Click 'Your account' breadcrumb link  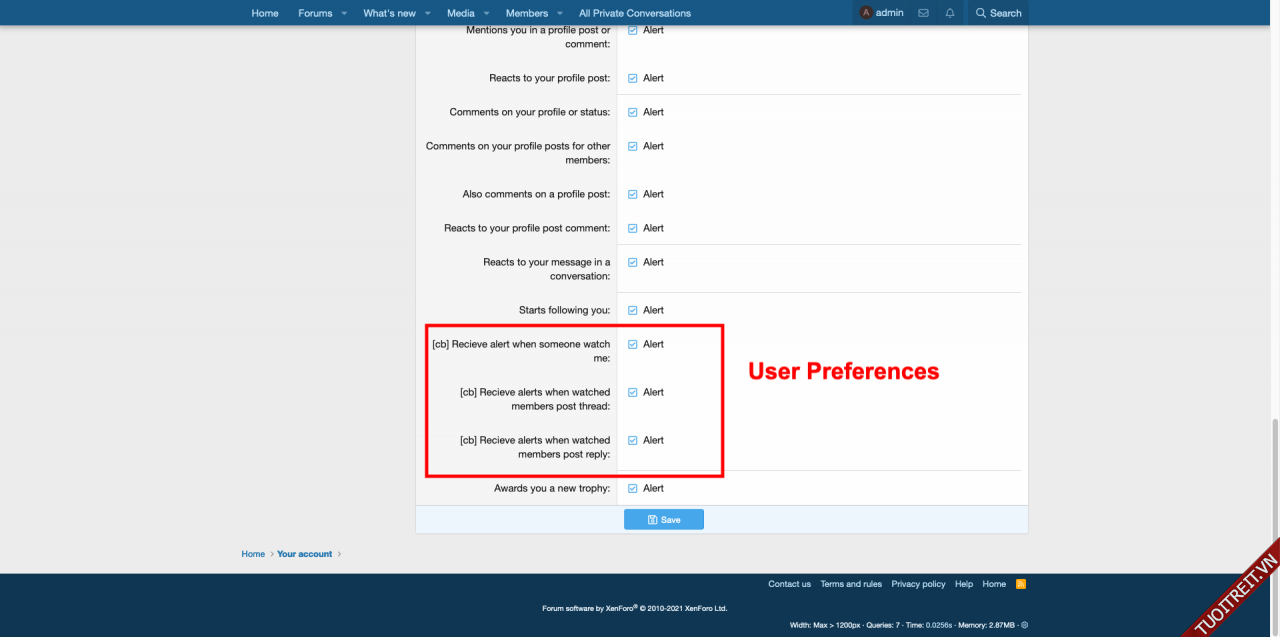coord(304,554)
